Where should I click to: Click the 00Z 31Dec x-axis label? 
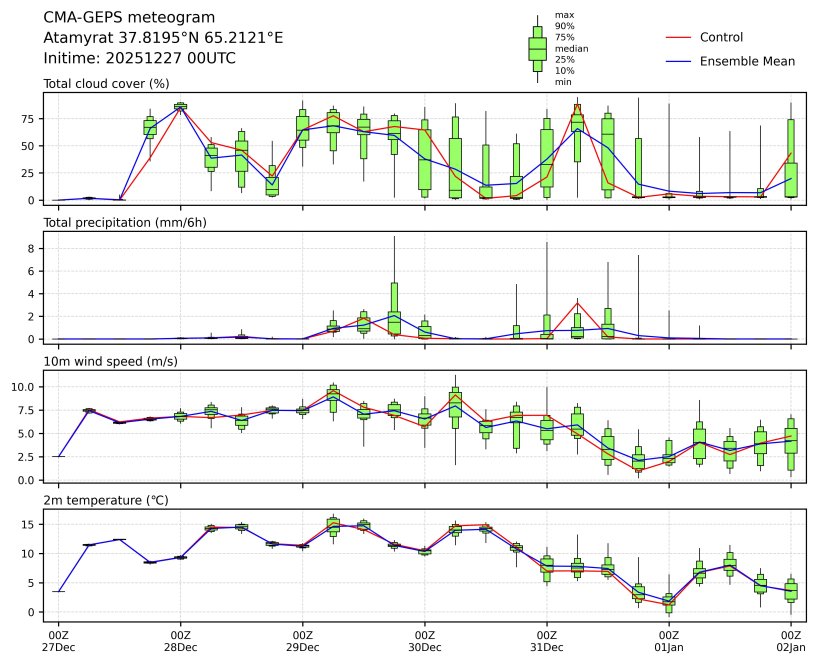point(547,640)
